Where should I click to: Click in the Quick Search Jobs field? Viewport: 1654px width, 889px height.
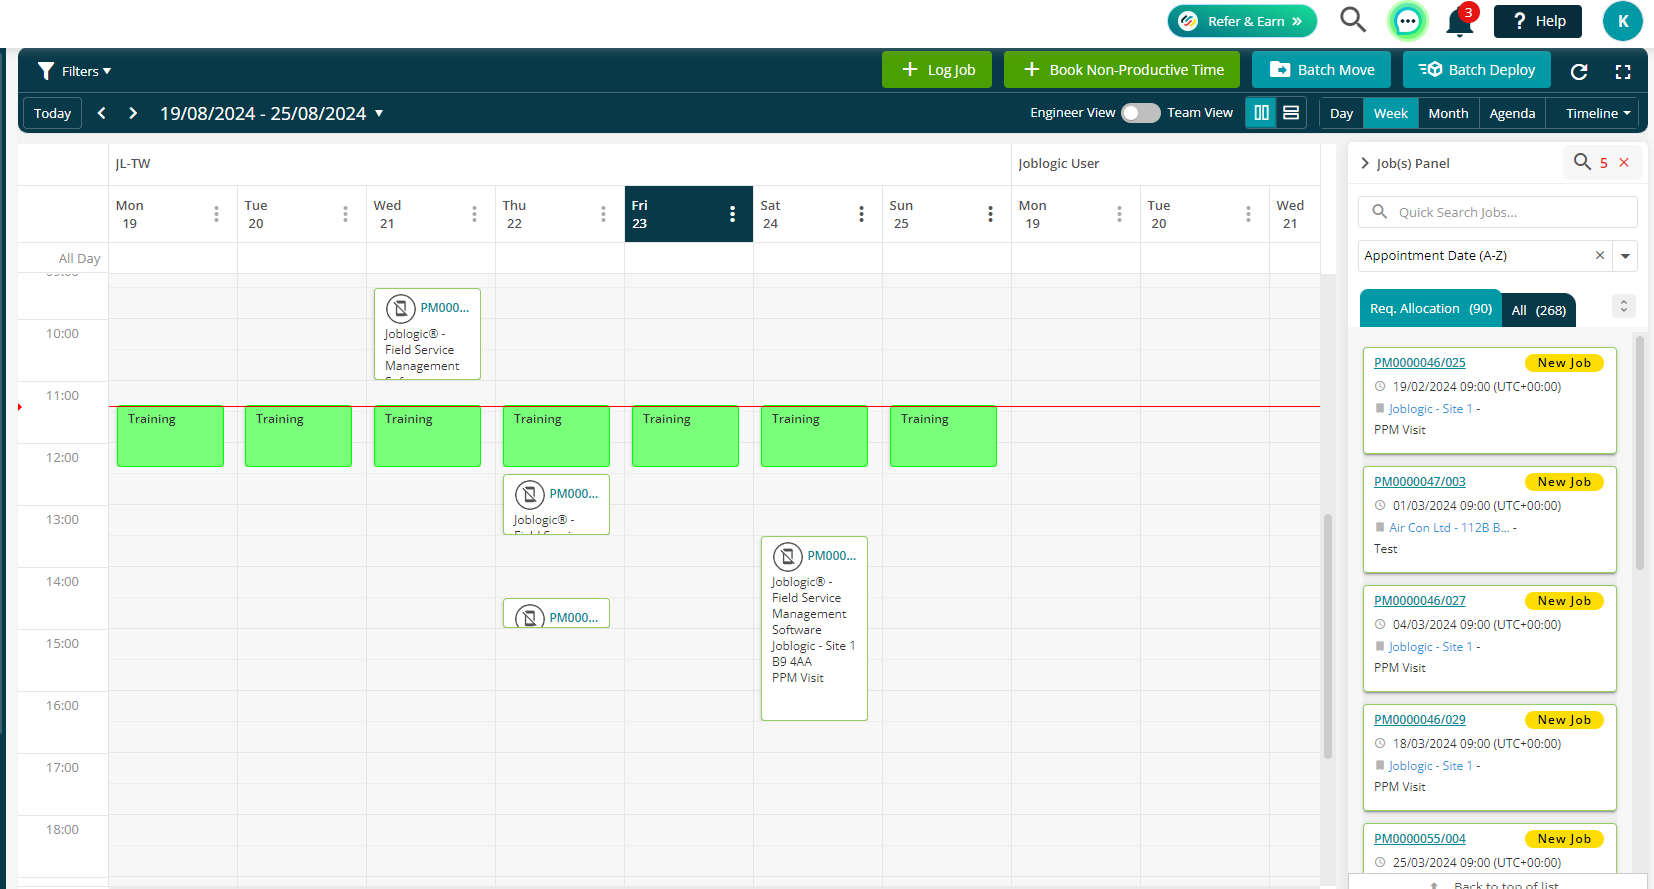[x=1497, y=212]
